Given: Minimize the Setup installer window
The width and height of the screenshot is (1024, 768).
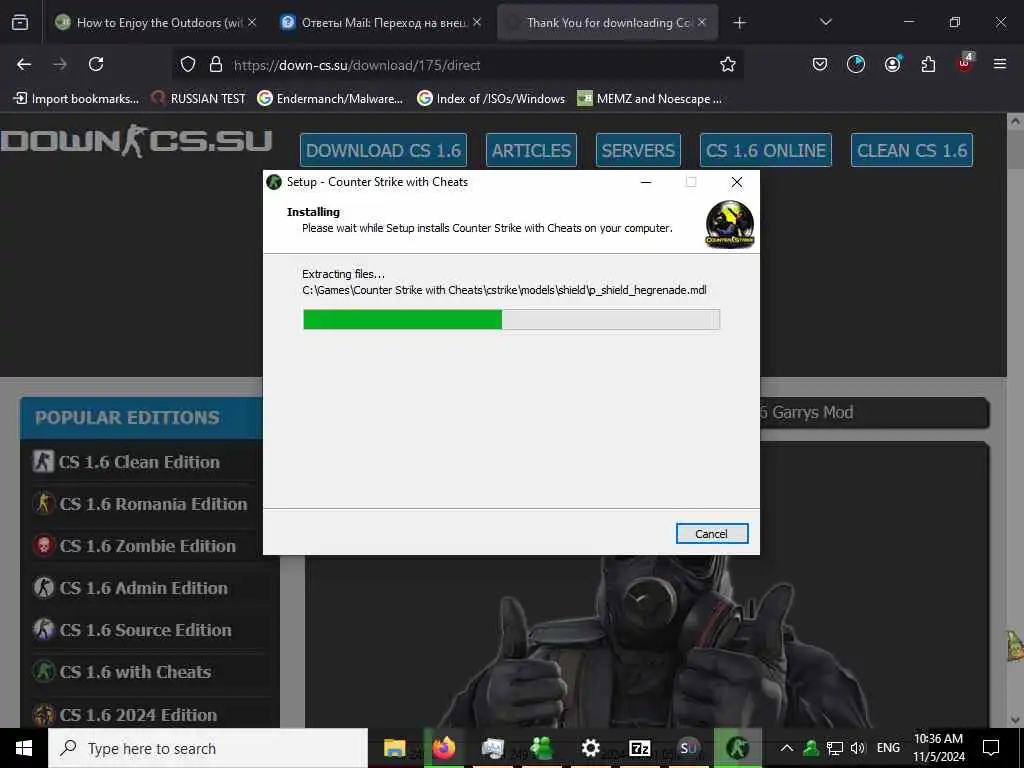Looking at the screenshot, I should coord(646,182).
